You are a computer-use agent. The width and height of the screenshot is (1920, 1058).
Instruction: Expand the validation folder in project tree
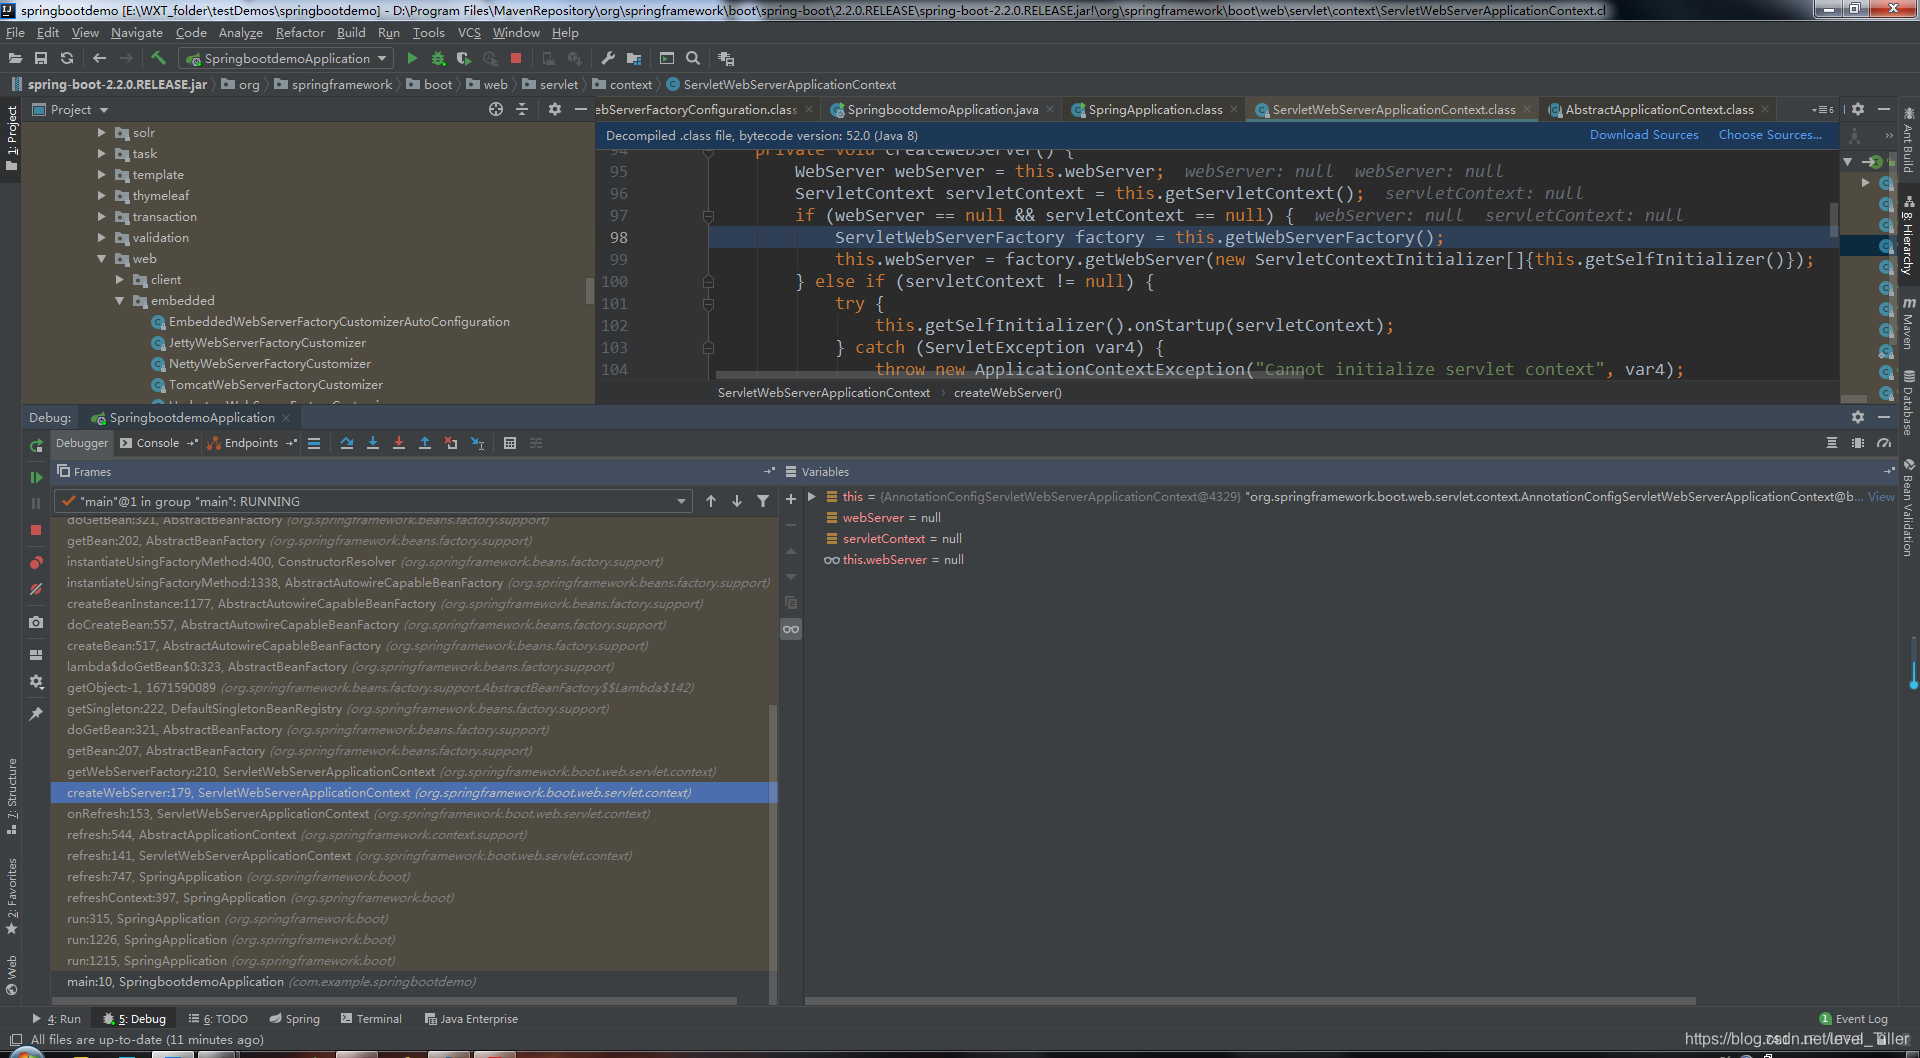coord(102,238)
